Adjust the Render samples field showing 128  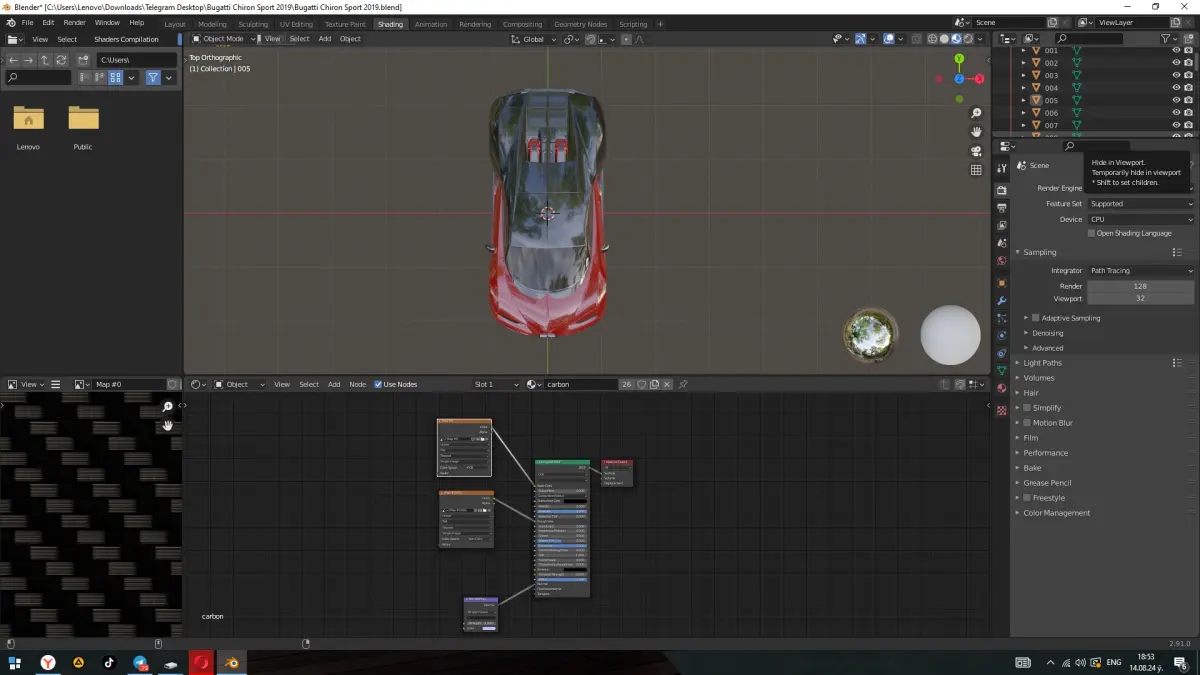coord(1140,286)
